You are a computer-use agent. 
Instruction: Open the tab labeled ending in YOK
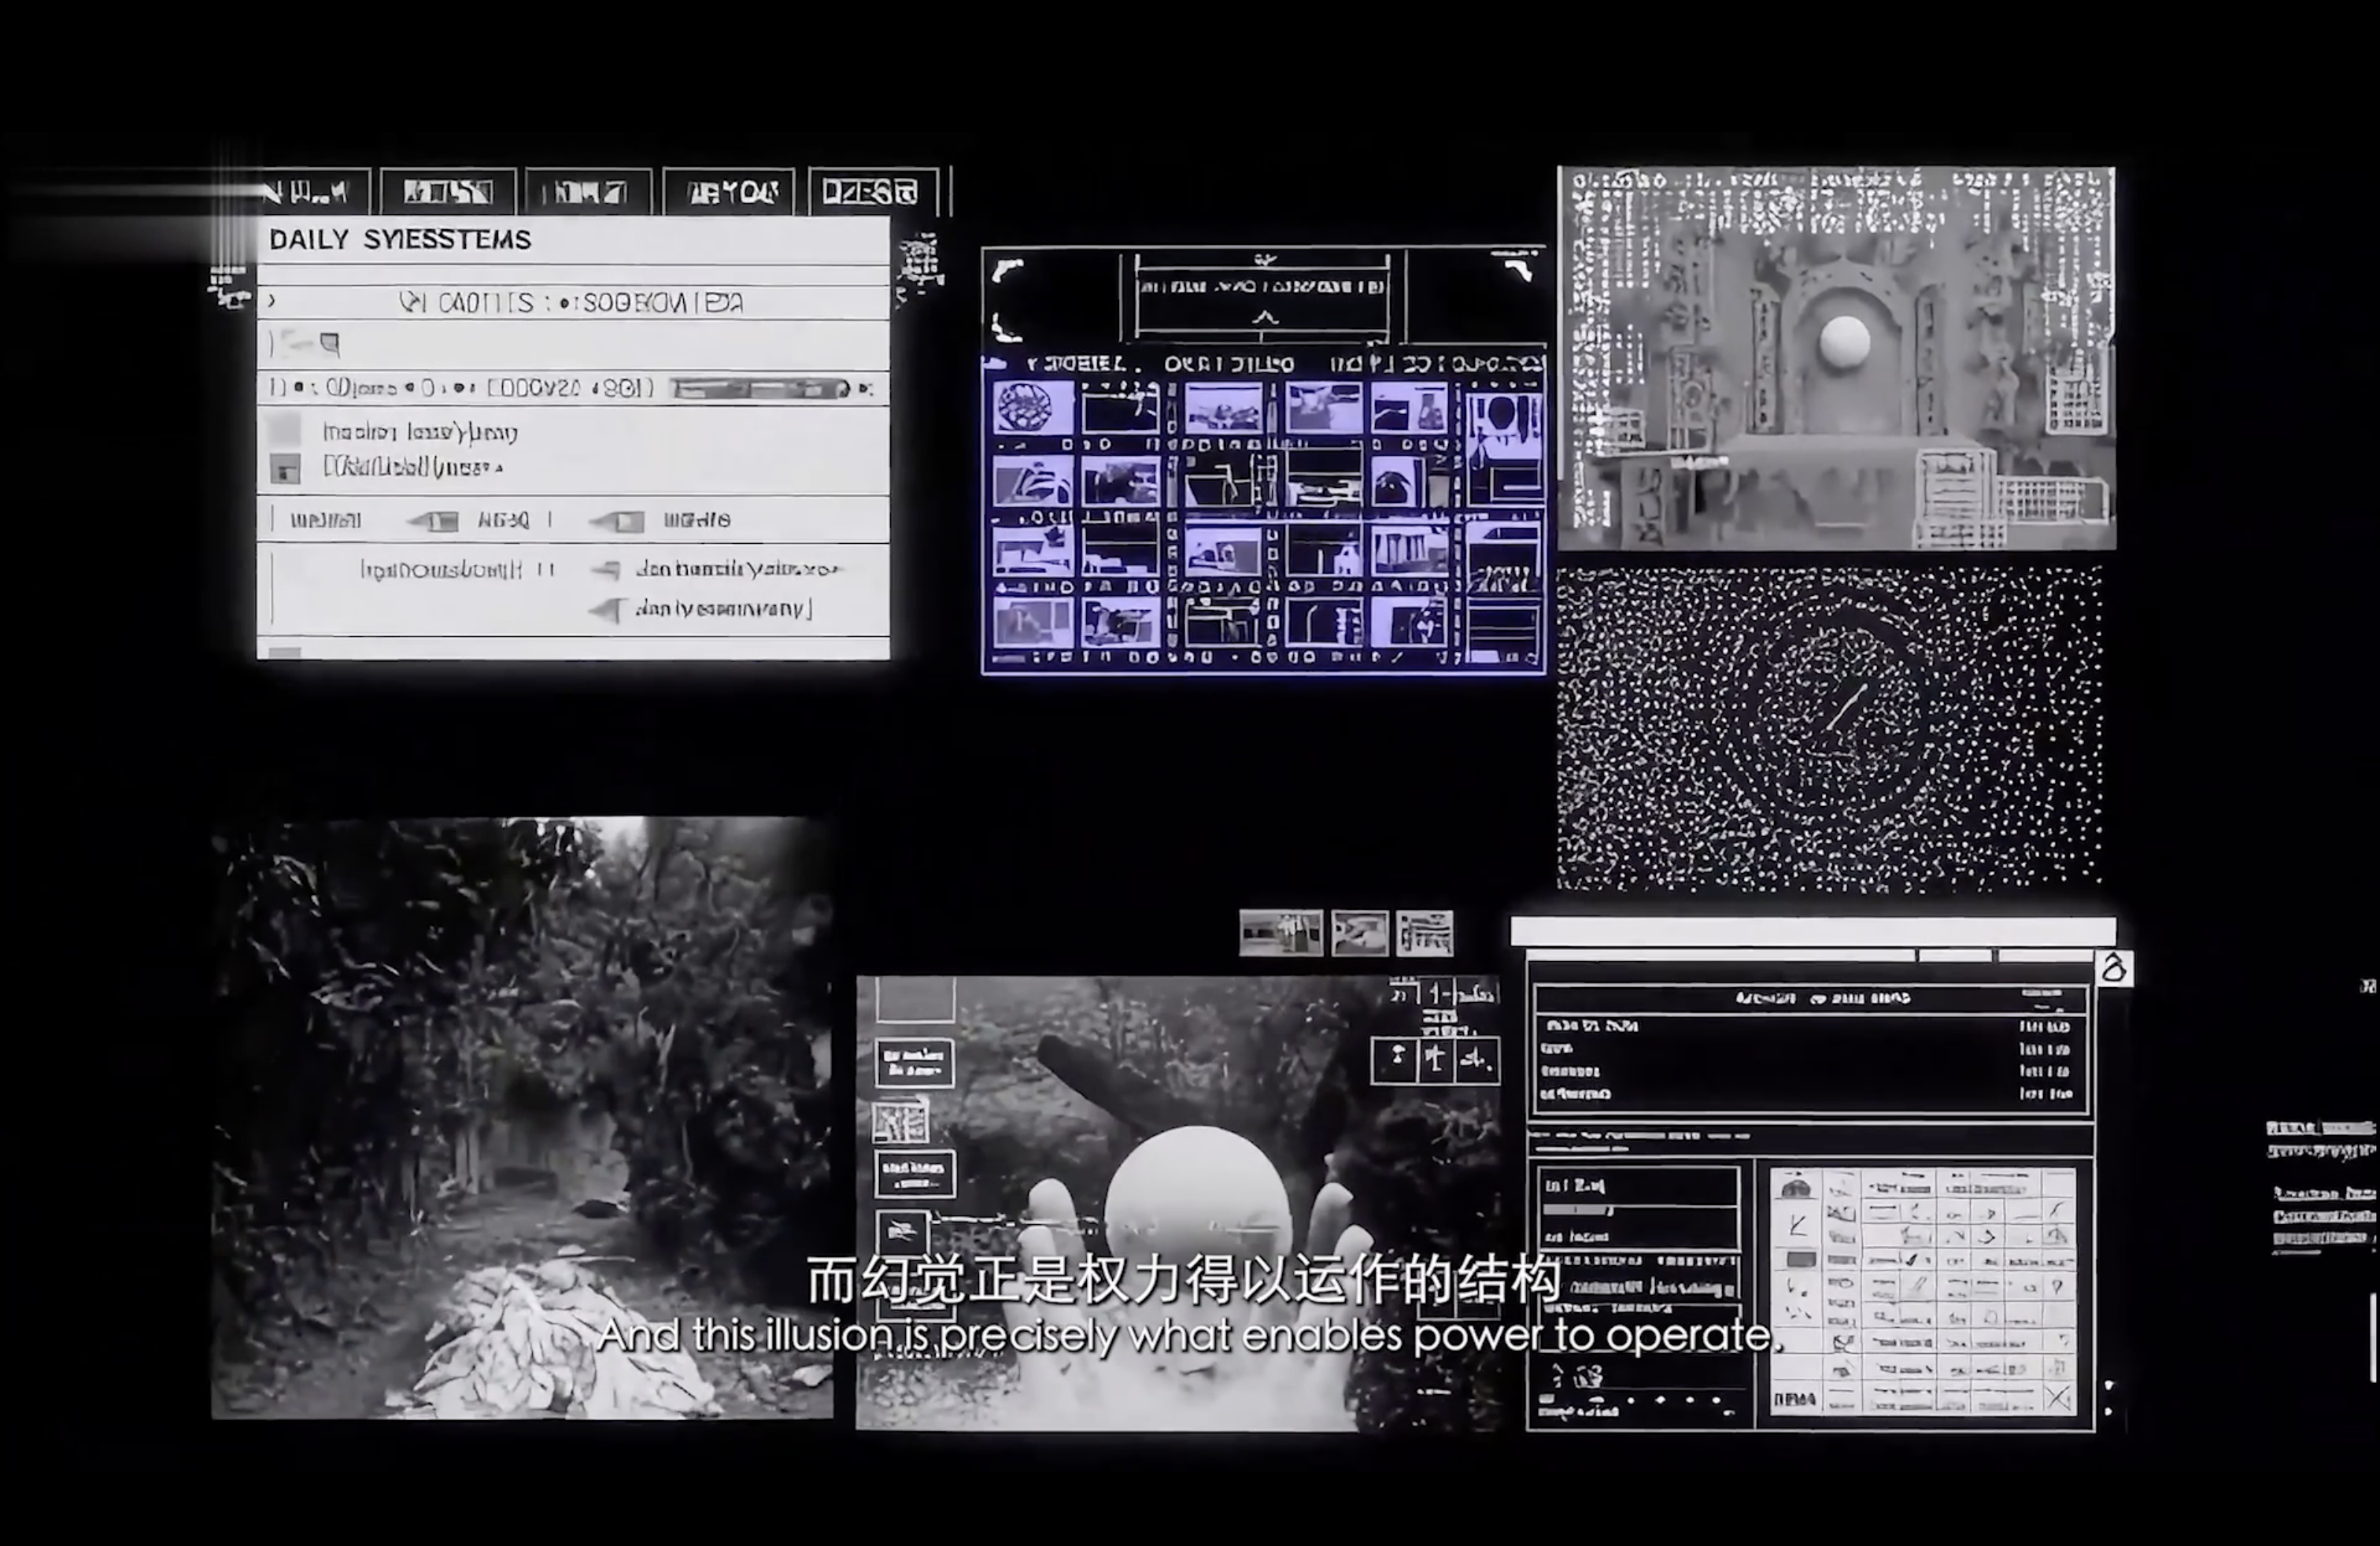(730, 192)
